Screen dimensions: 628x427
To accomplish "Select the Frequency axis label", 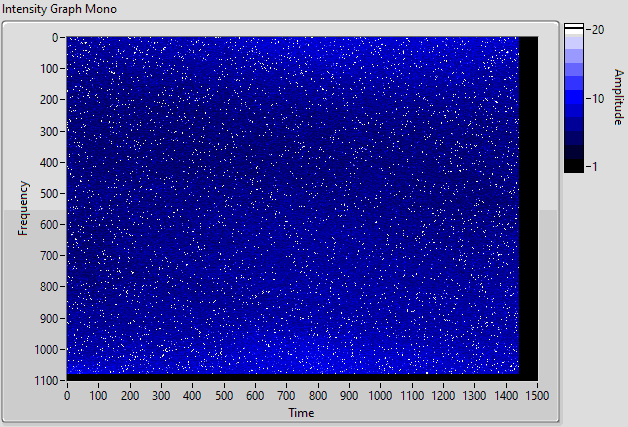I will [23, 208].
